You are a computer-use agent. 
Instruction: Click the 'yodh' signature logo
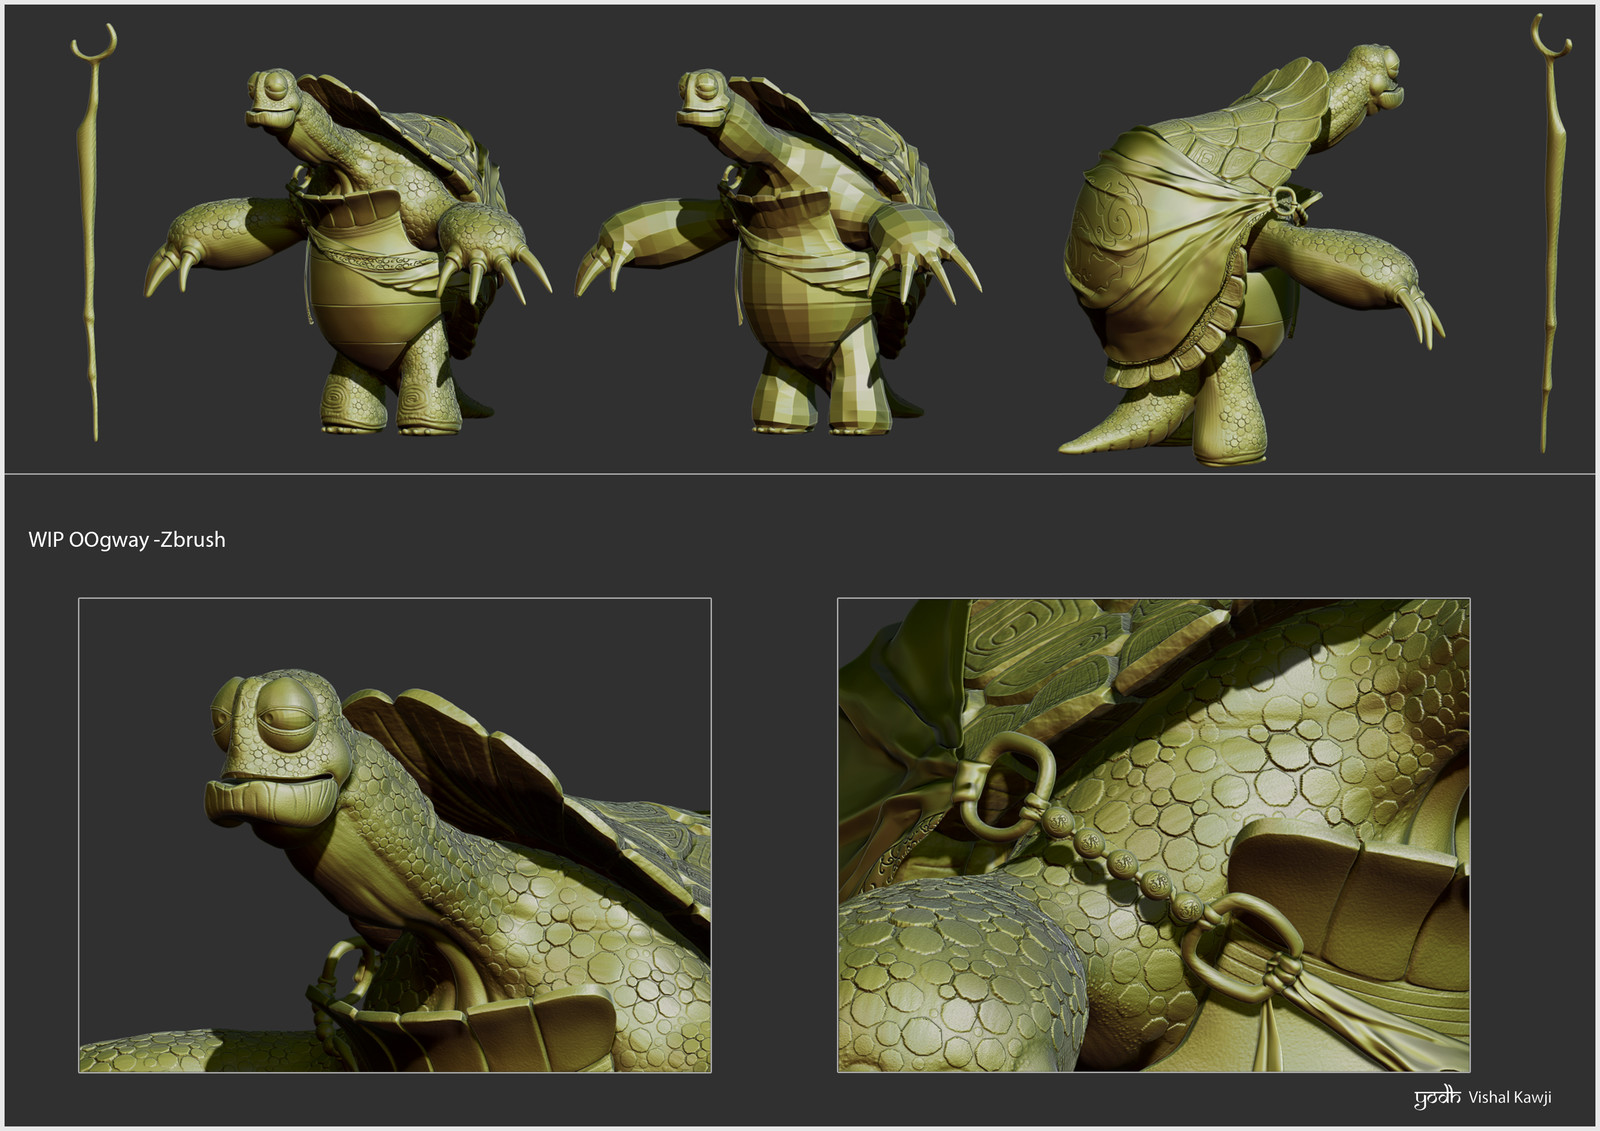tap(1437, 1098)
